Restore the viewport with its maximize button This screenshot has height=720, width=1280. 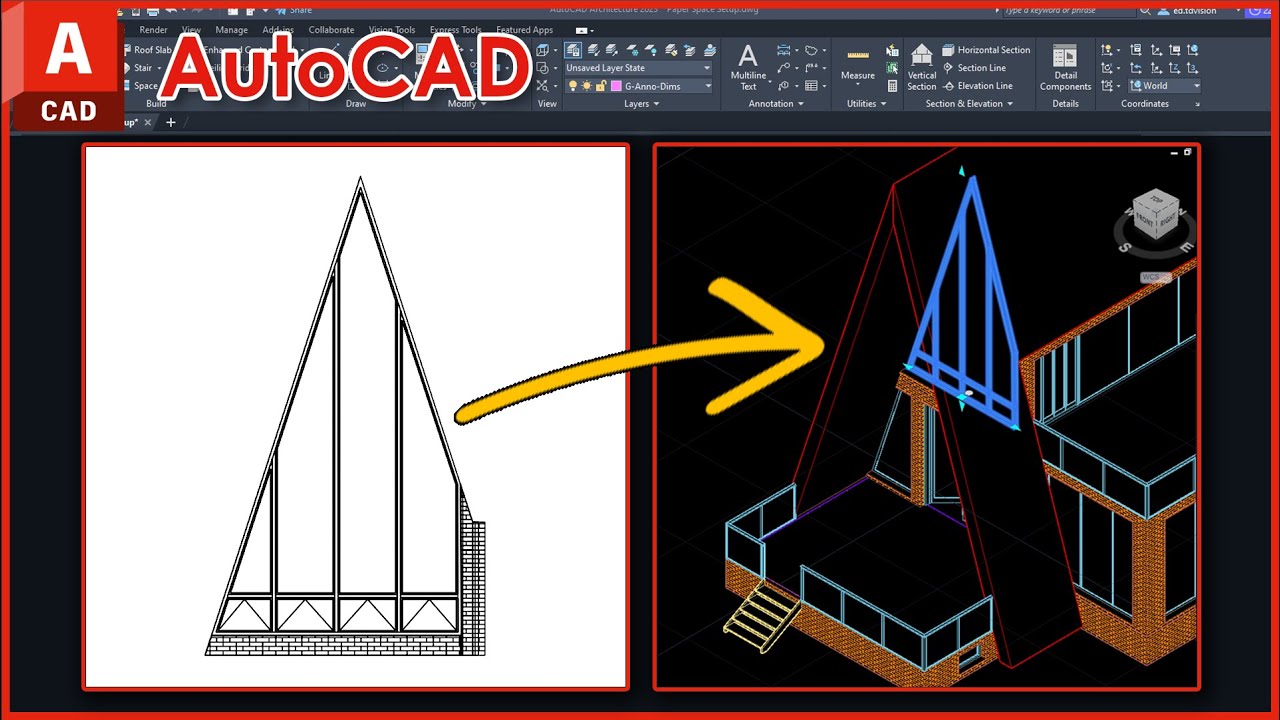pyautogui.click(x=1188, y=152)
